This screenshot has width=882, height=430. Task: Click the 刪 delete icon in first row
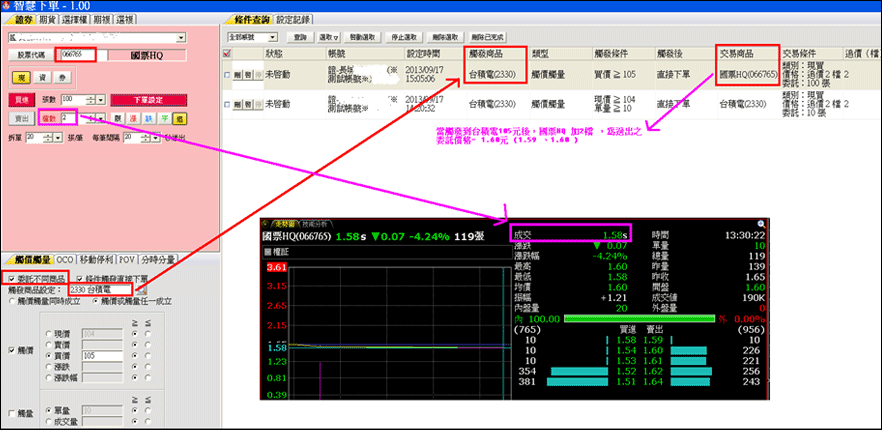[x=237, y=75]
